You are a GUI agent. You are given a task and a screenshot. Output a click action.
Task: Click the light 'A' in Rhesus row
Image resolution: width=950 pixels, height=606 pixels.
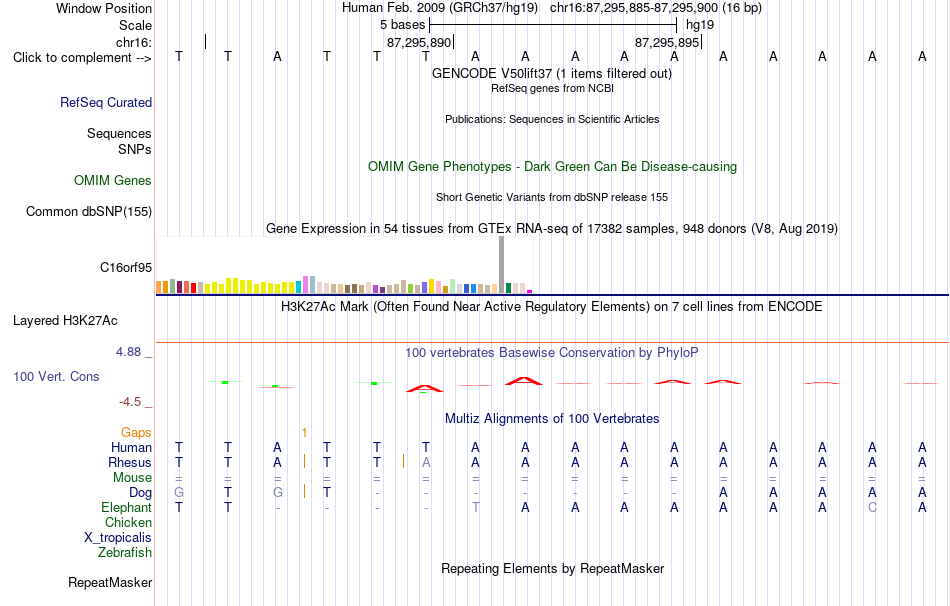point(426,462)
